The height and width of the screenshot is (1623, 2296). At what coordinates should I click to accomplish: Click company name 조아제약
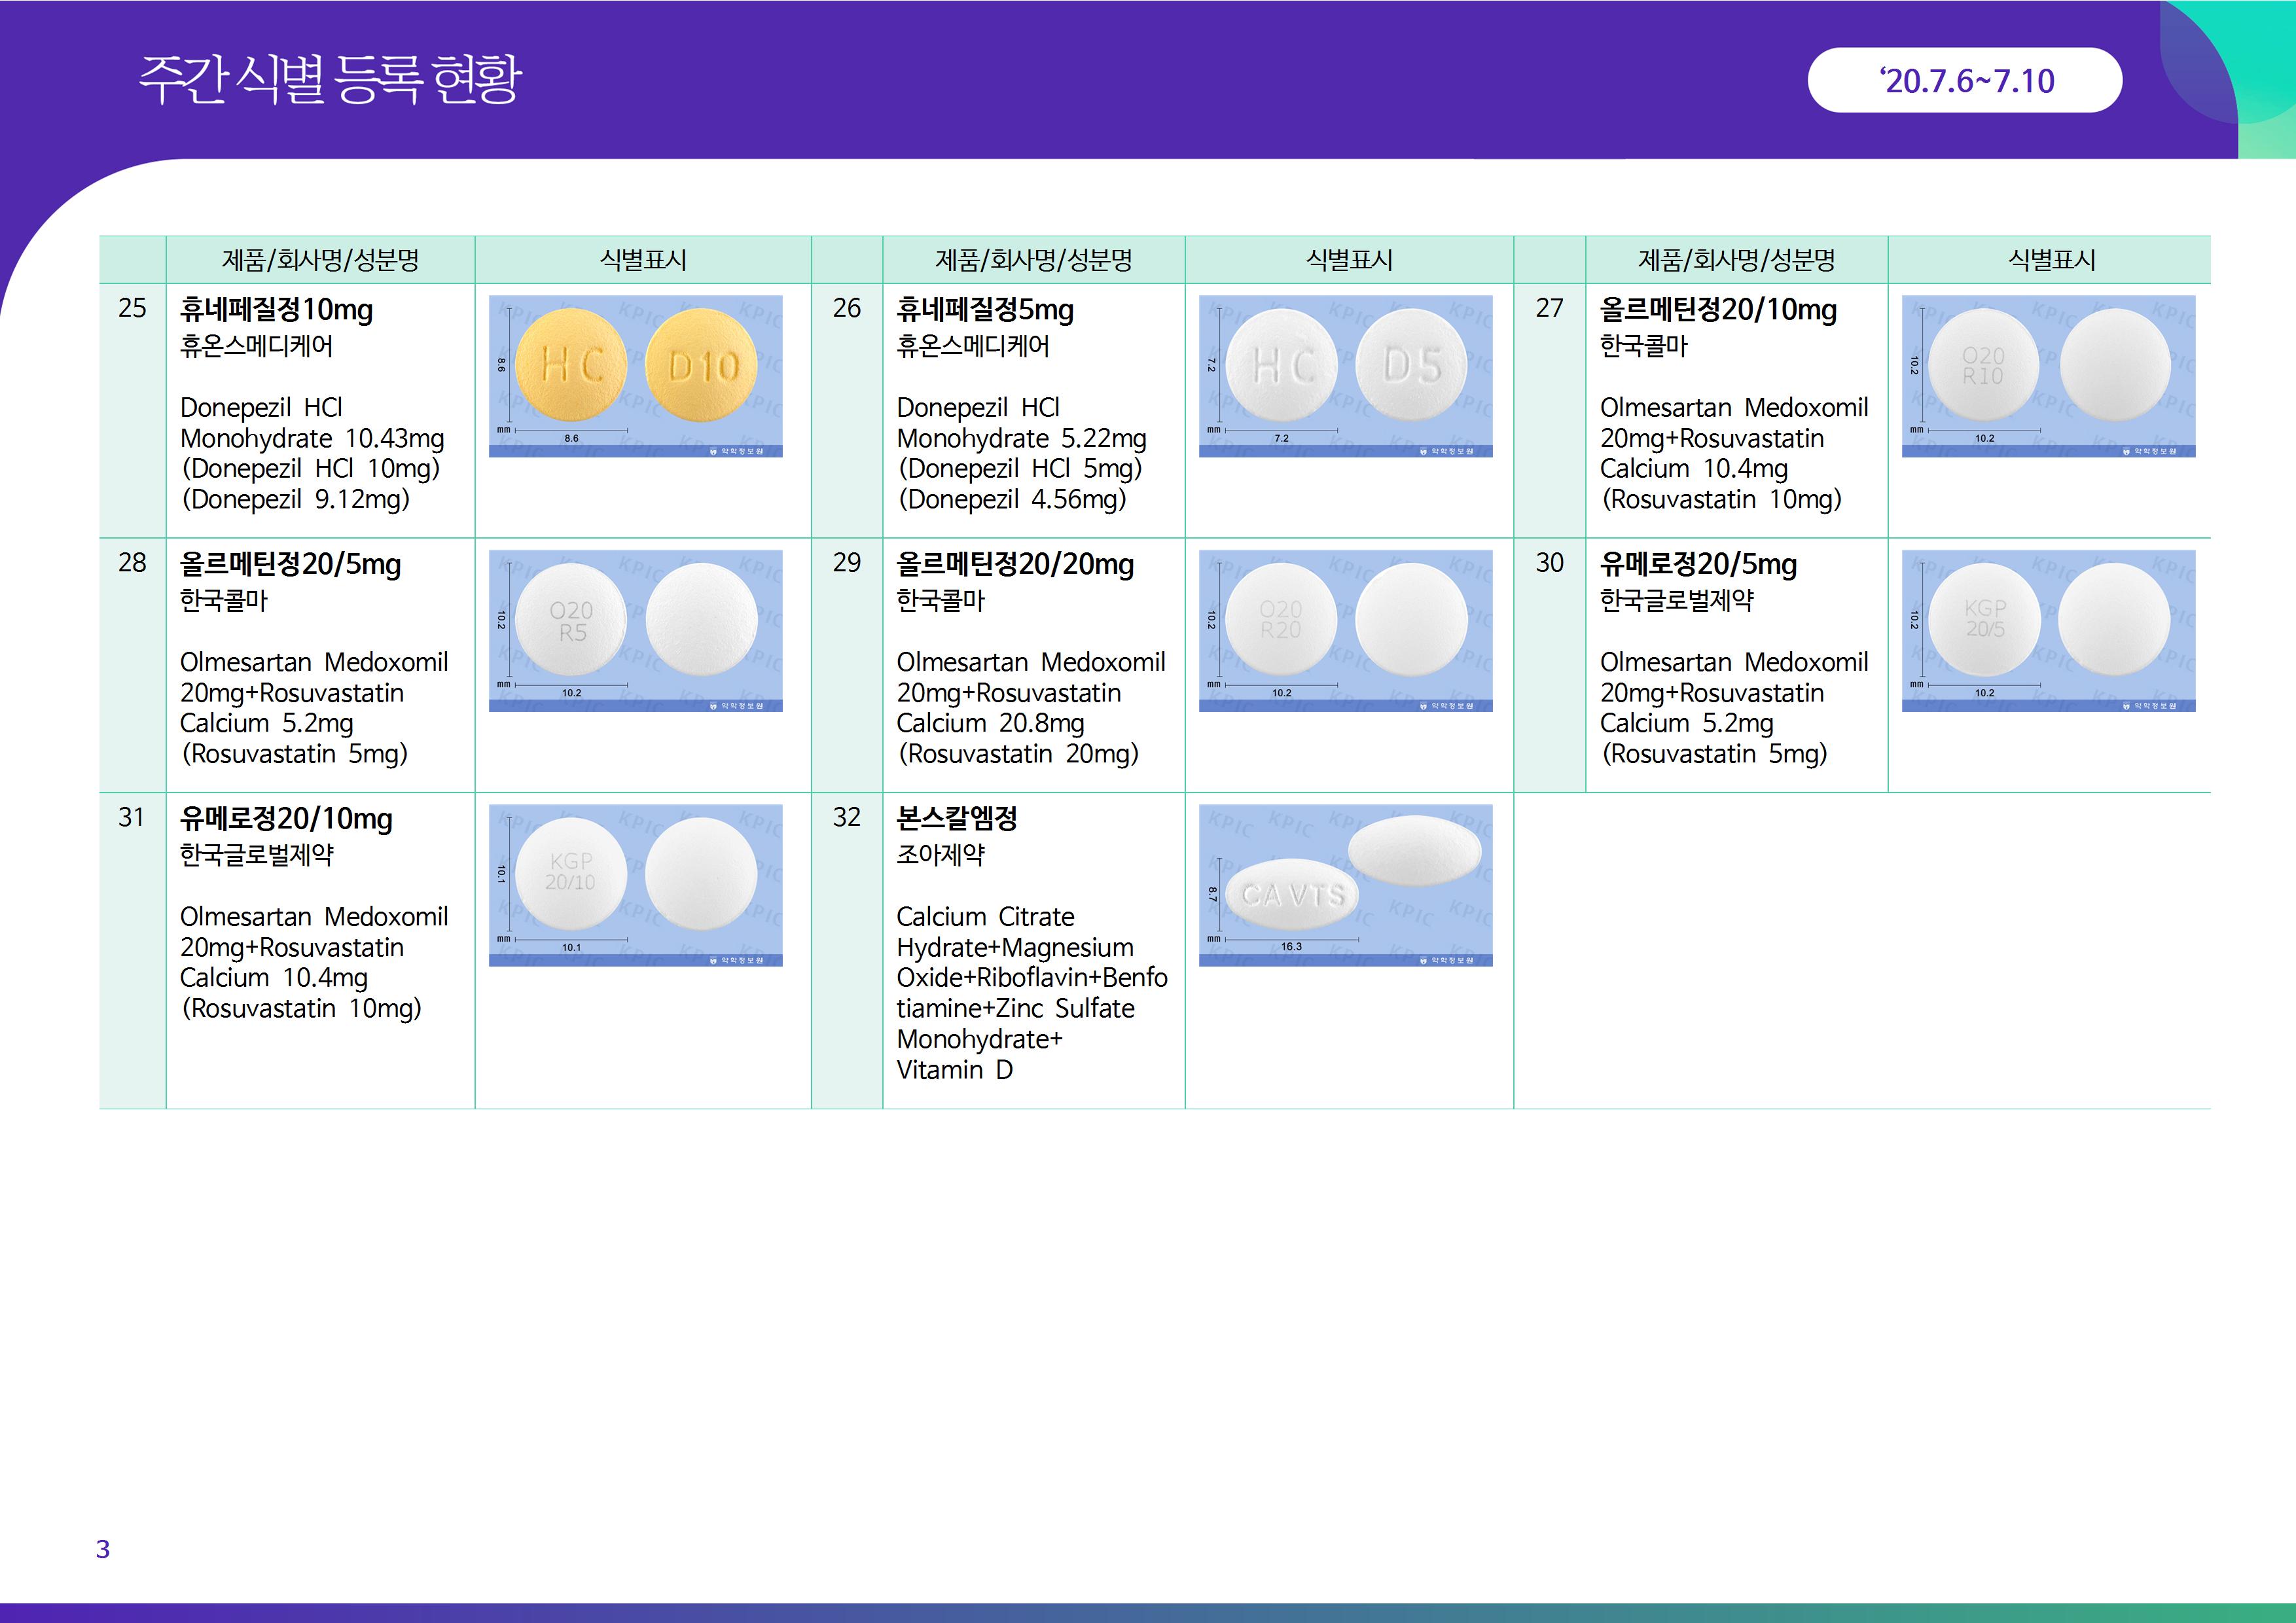click(940, 854)
